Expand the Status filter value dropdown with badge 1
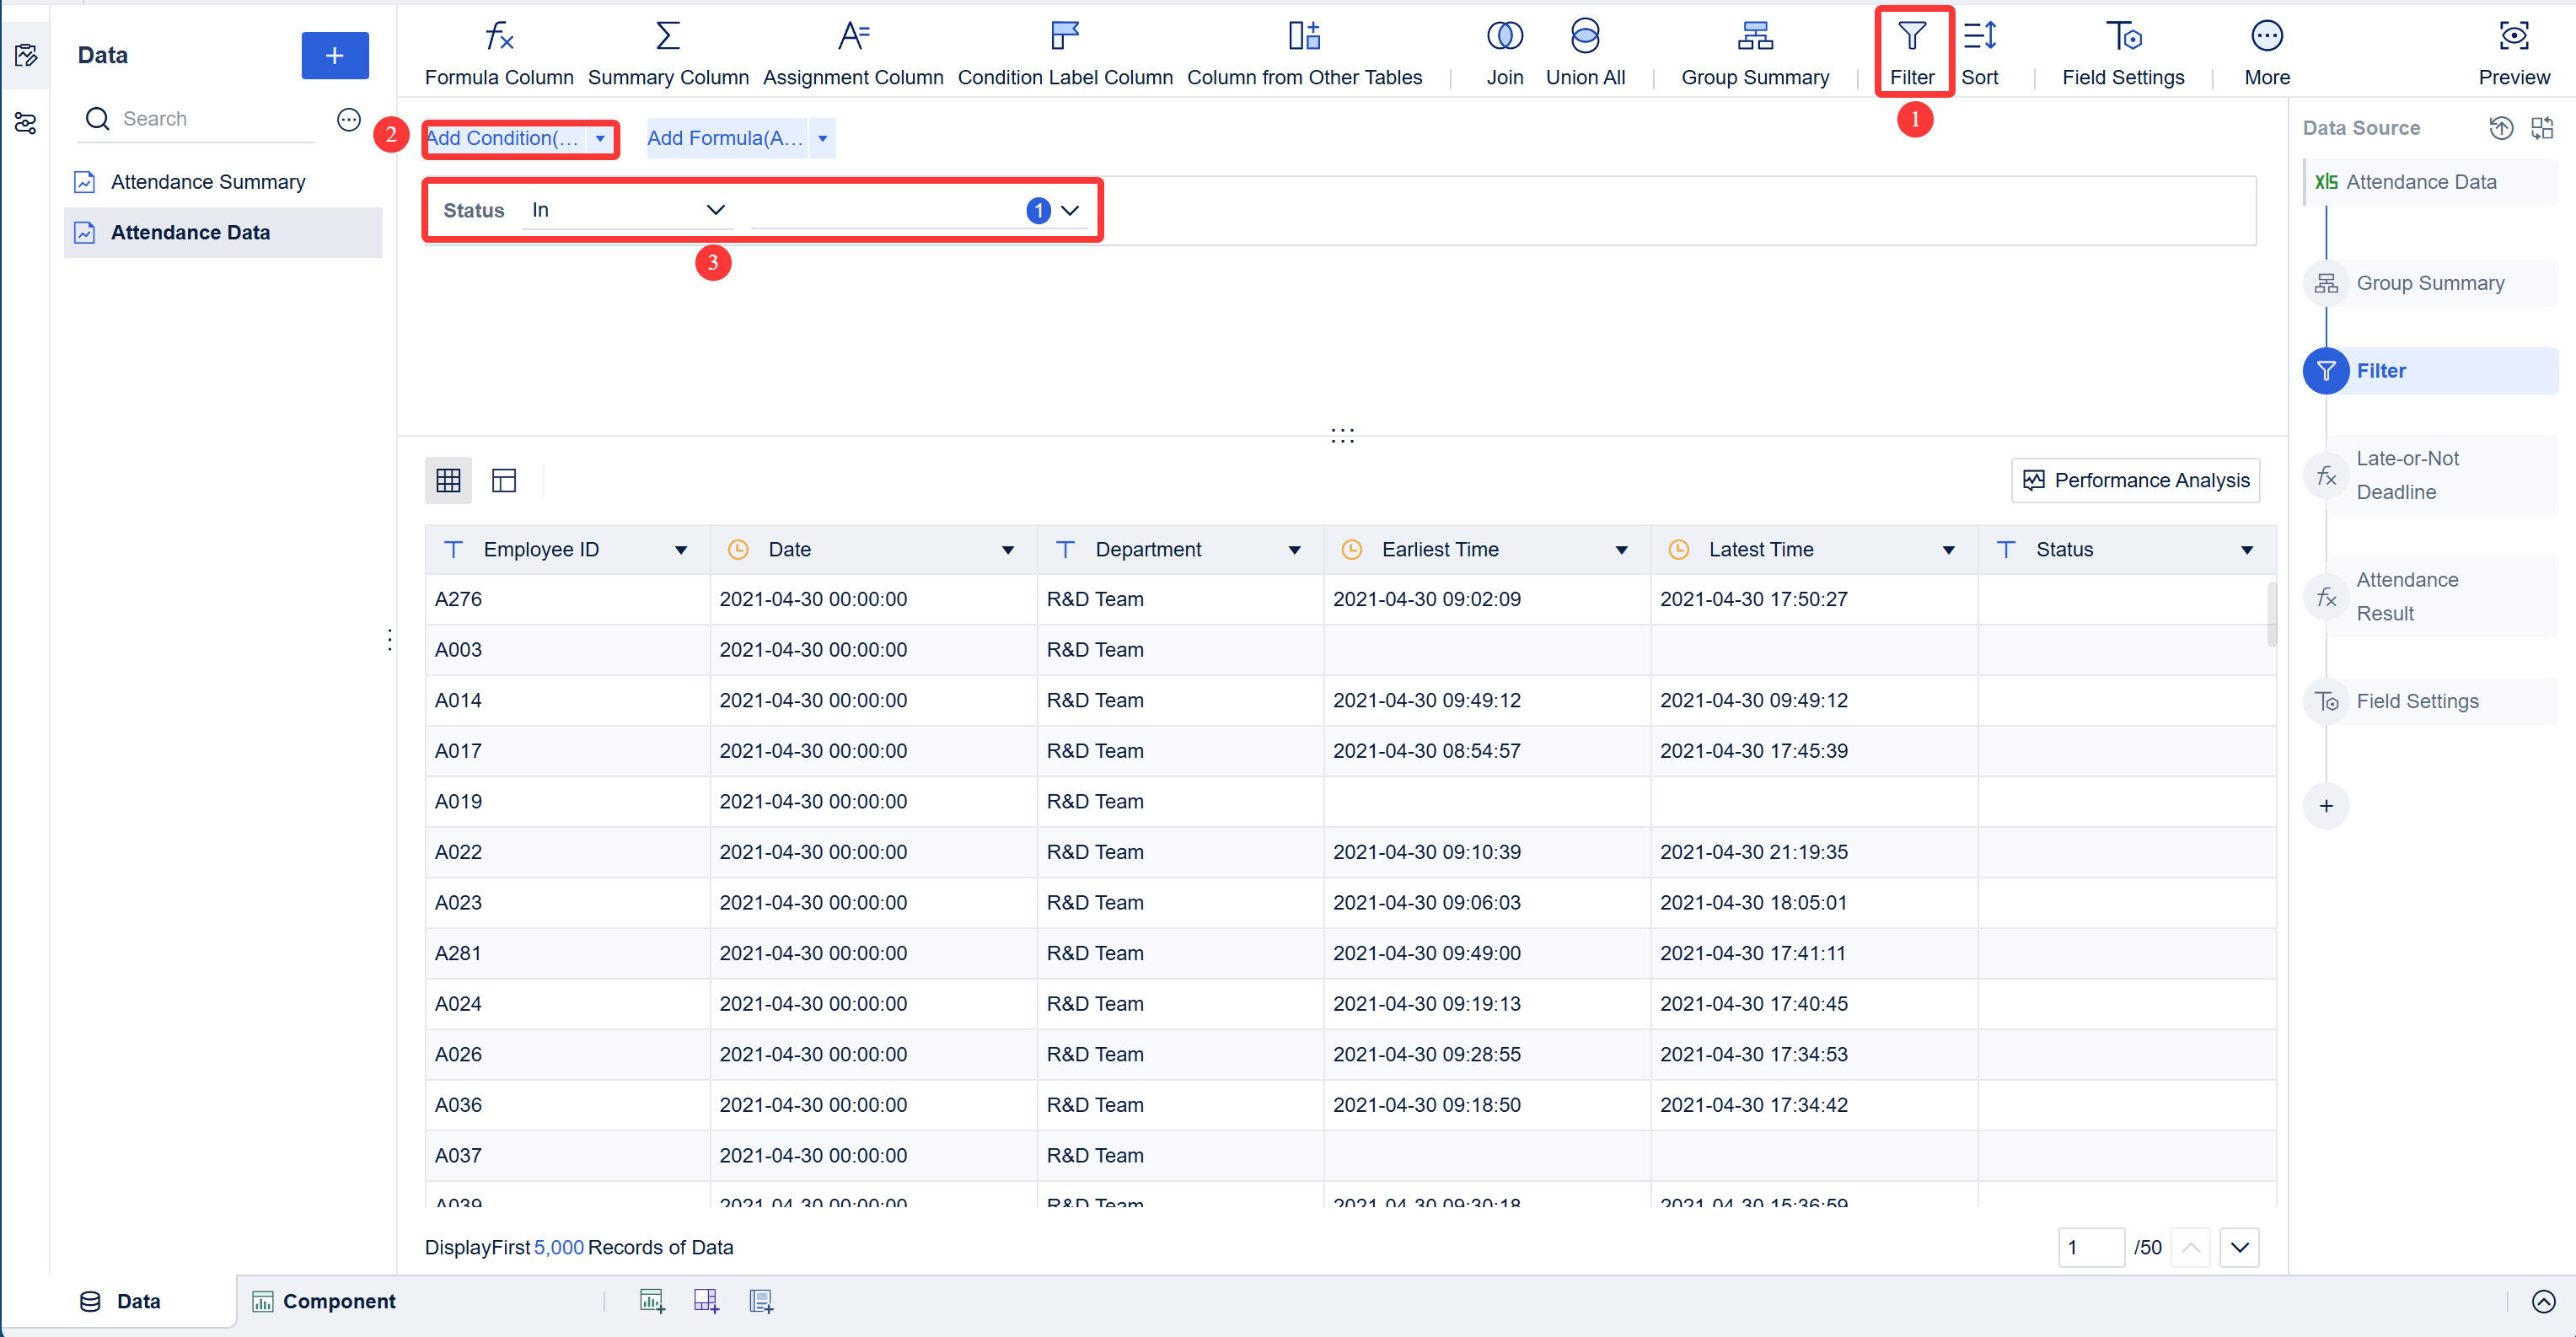This screenshot has width=2576, height=1337. pos(1069,210)
